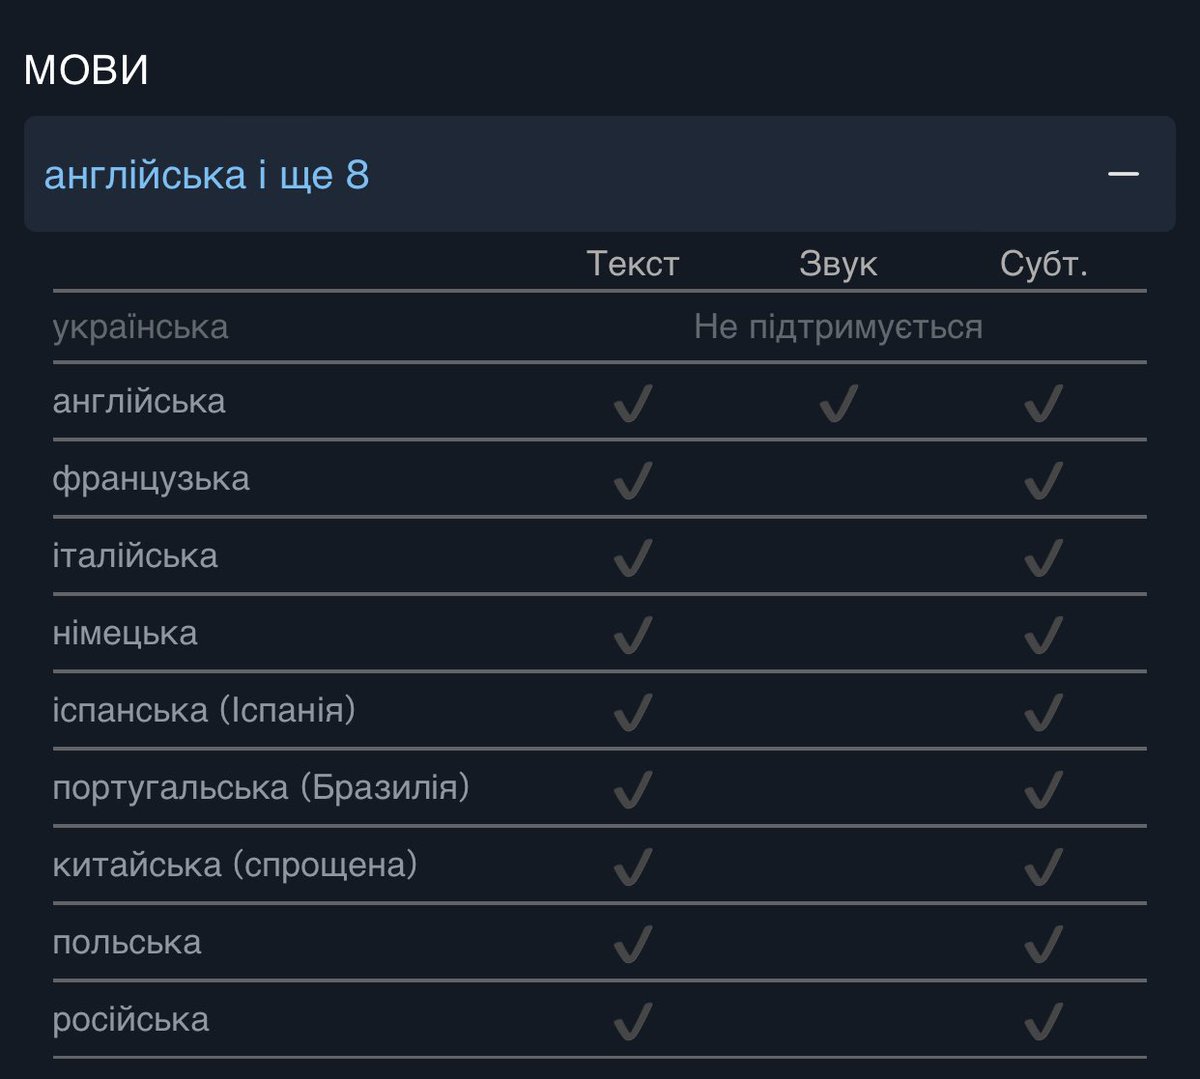
Task: Select the 'Субт.' column header
Action: tap(1043, 264)
